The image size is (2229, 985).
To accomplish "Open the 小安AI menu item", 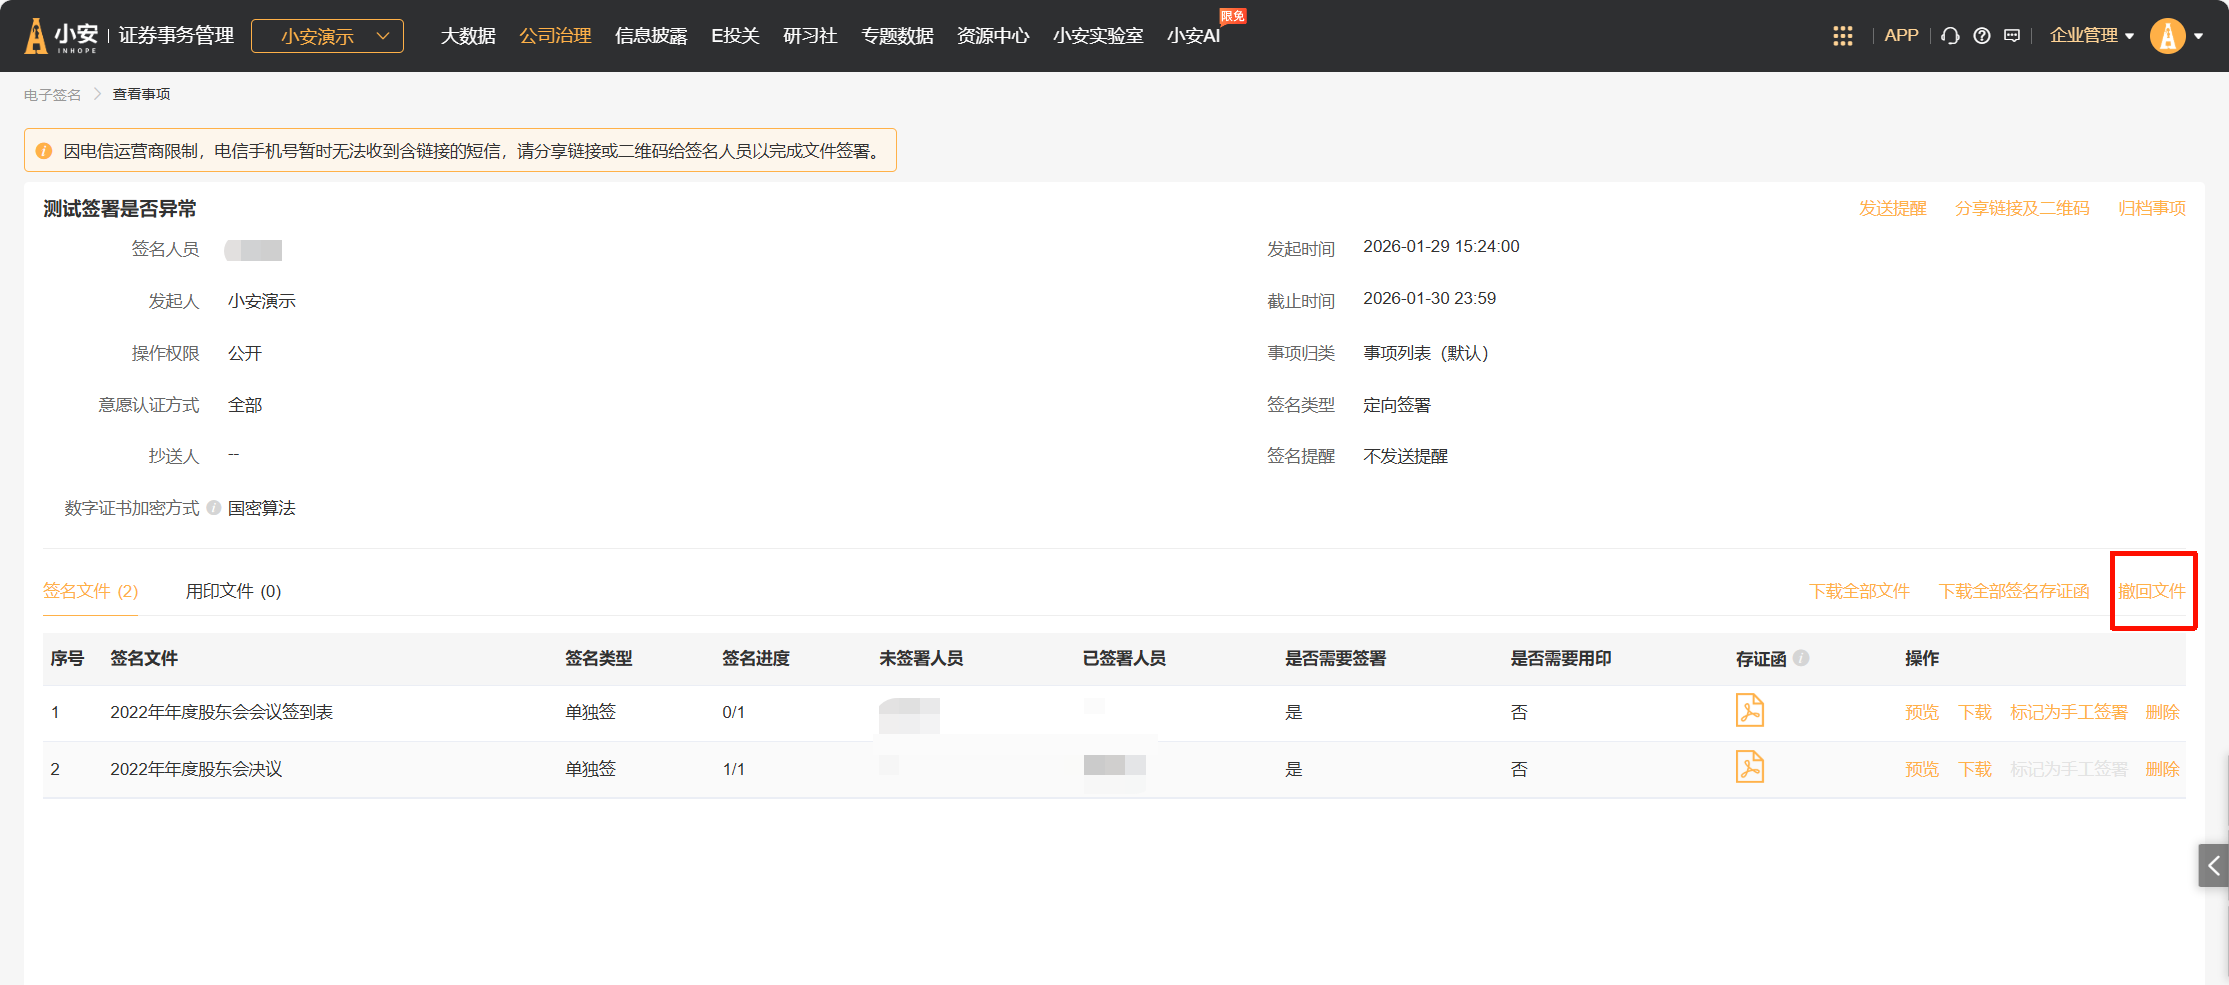I will (1193, 36).
